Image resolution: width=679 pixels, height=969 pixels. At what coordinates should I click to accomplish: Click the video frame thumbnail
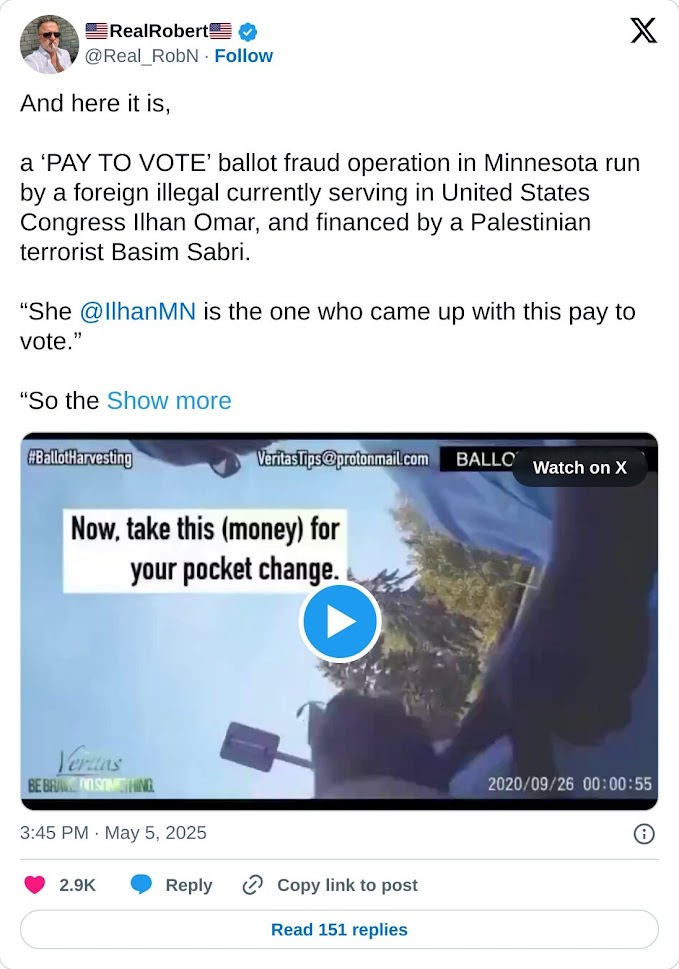click(x=339, y=621)
